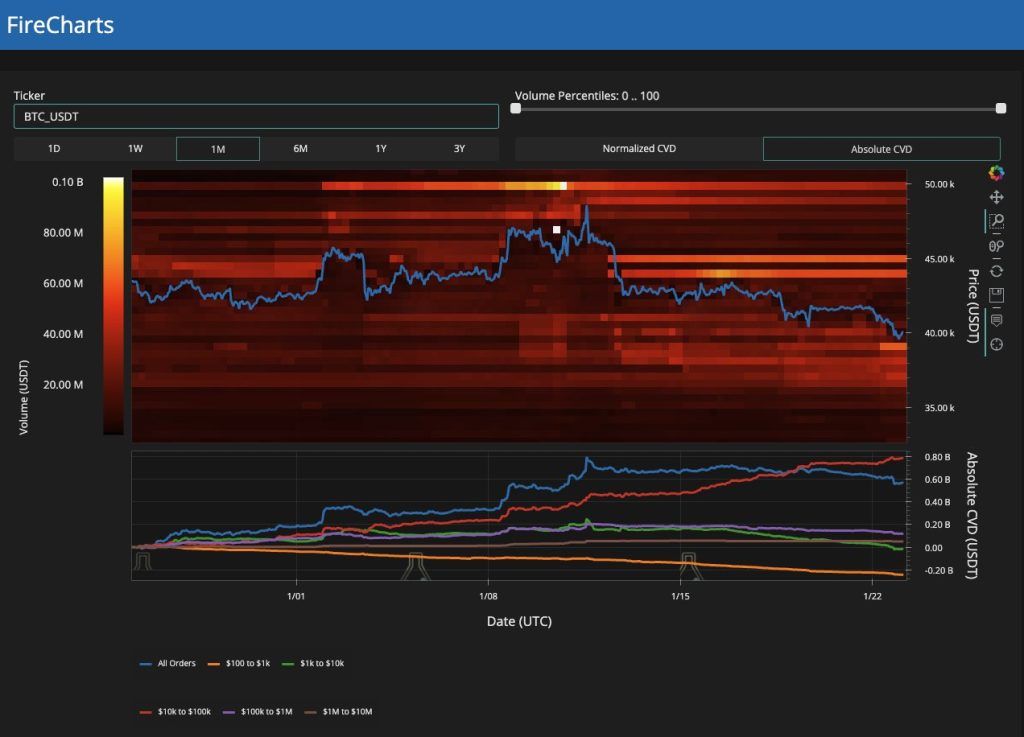Enable hover tooltip mode with the speech-bubble icon
Viewport: 1024px width, 737px height.
coord(996,320)
